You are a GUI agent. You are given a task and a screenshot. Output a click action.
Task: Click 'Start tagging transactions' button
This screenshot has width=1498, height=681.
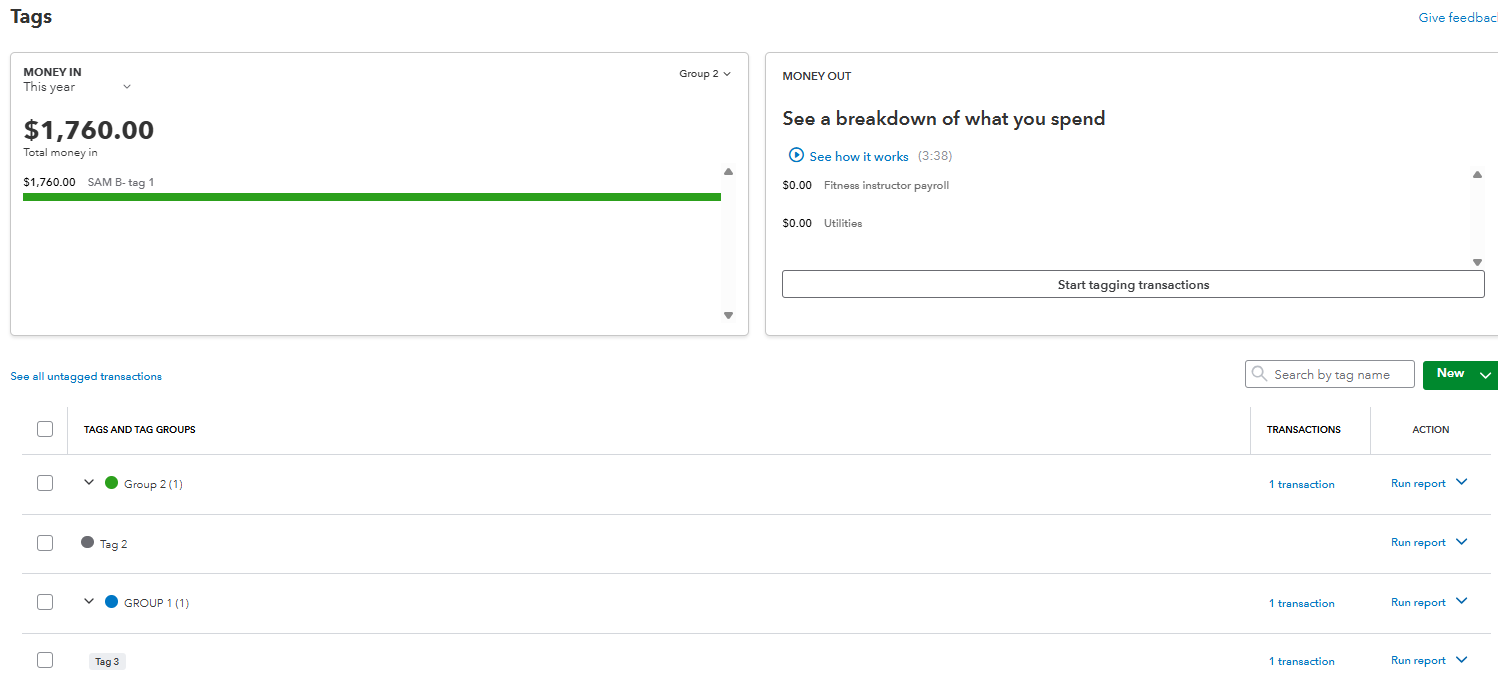click(1133, 285)
